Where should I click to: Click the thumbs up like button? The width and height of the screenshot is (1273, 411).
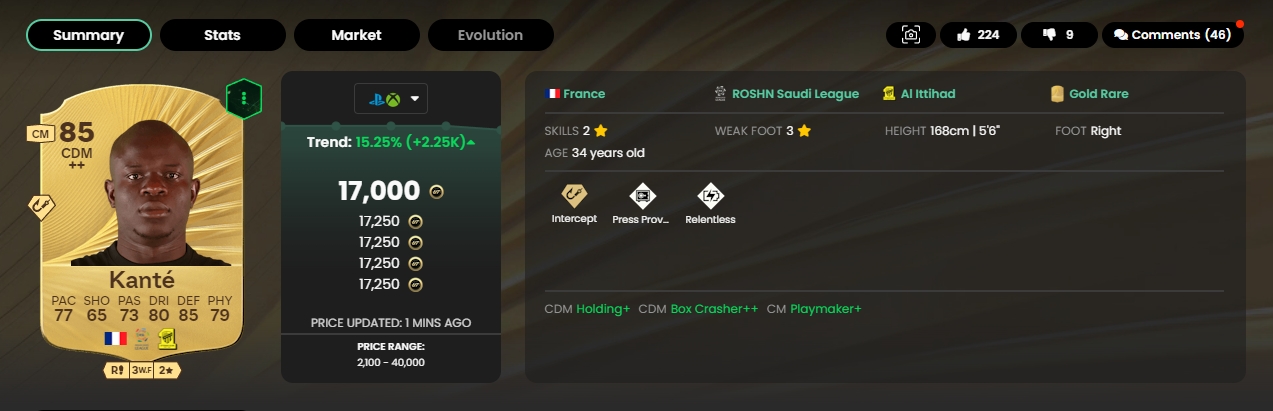(x=978, y=35)
